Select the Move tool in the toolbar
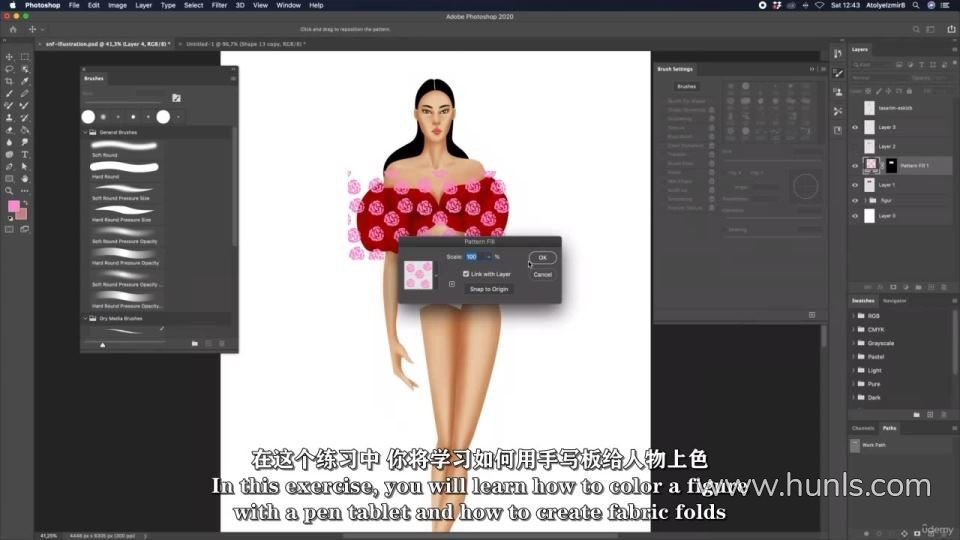This screenshot has height=540, width=960. click(9, 57)
